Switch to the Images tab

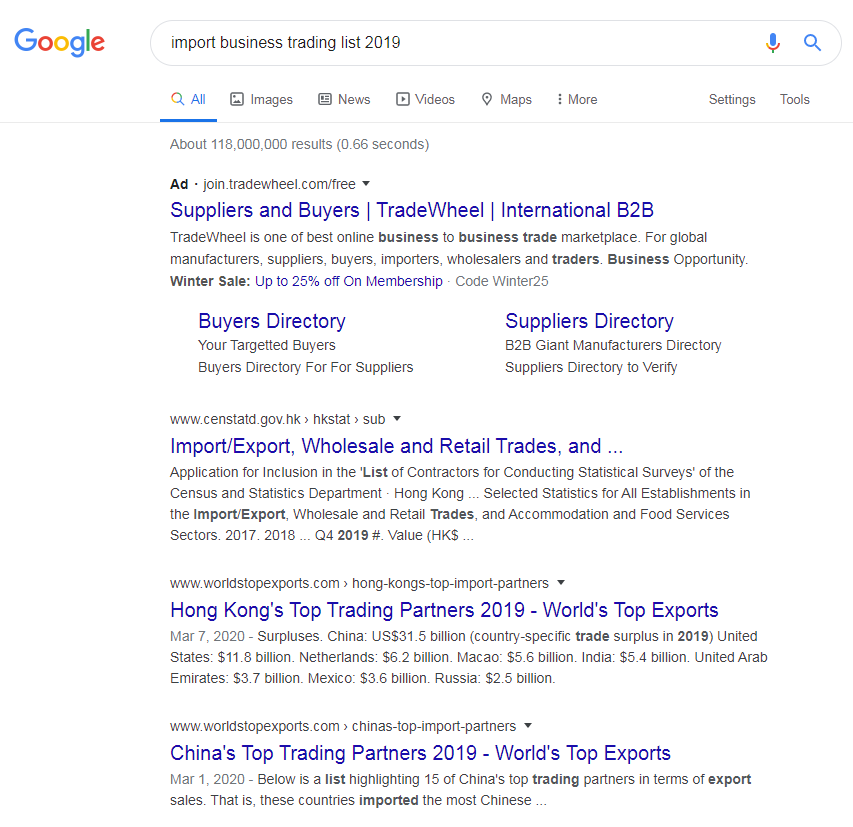pyautogui.click(x=262, y=100)
